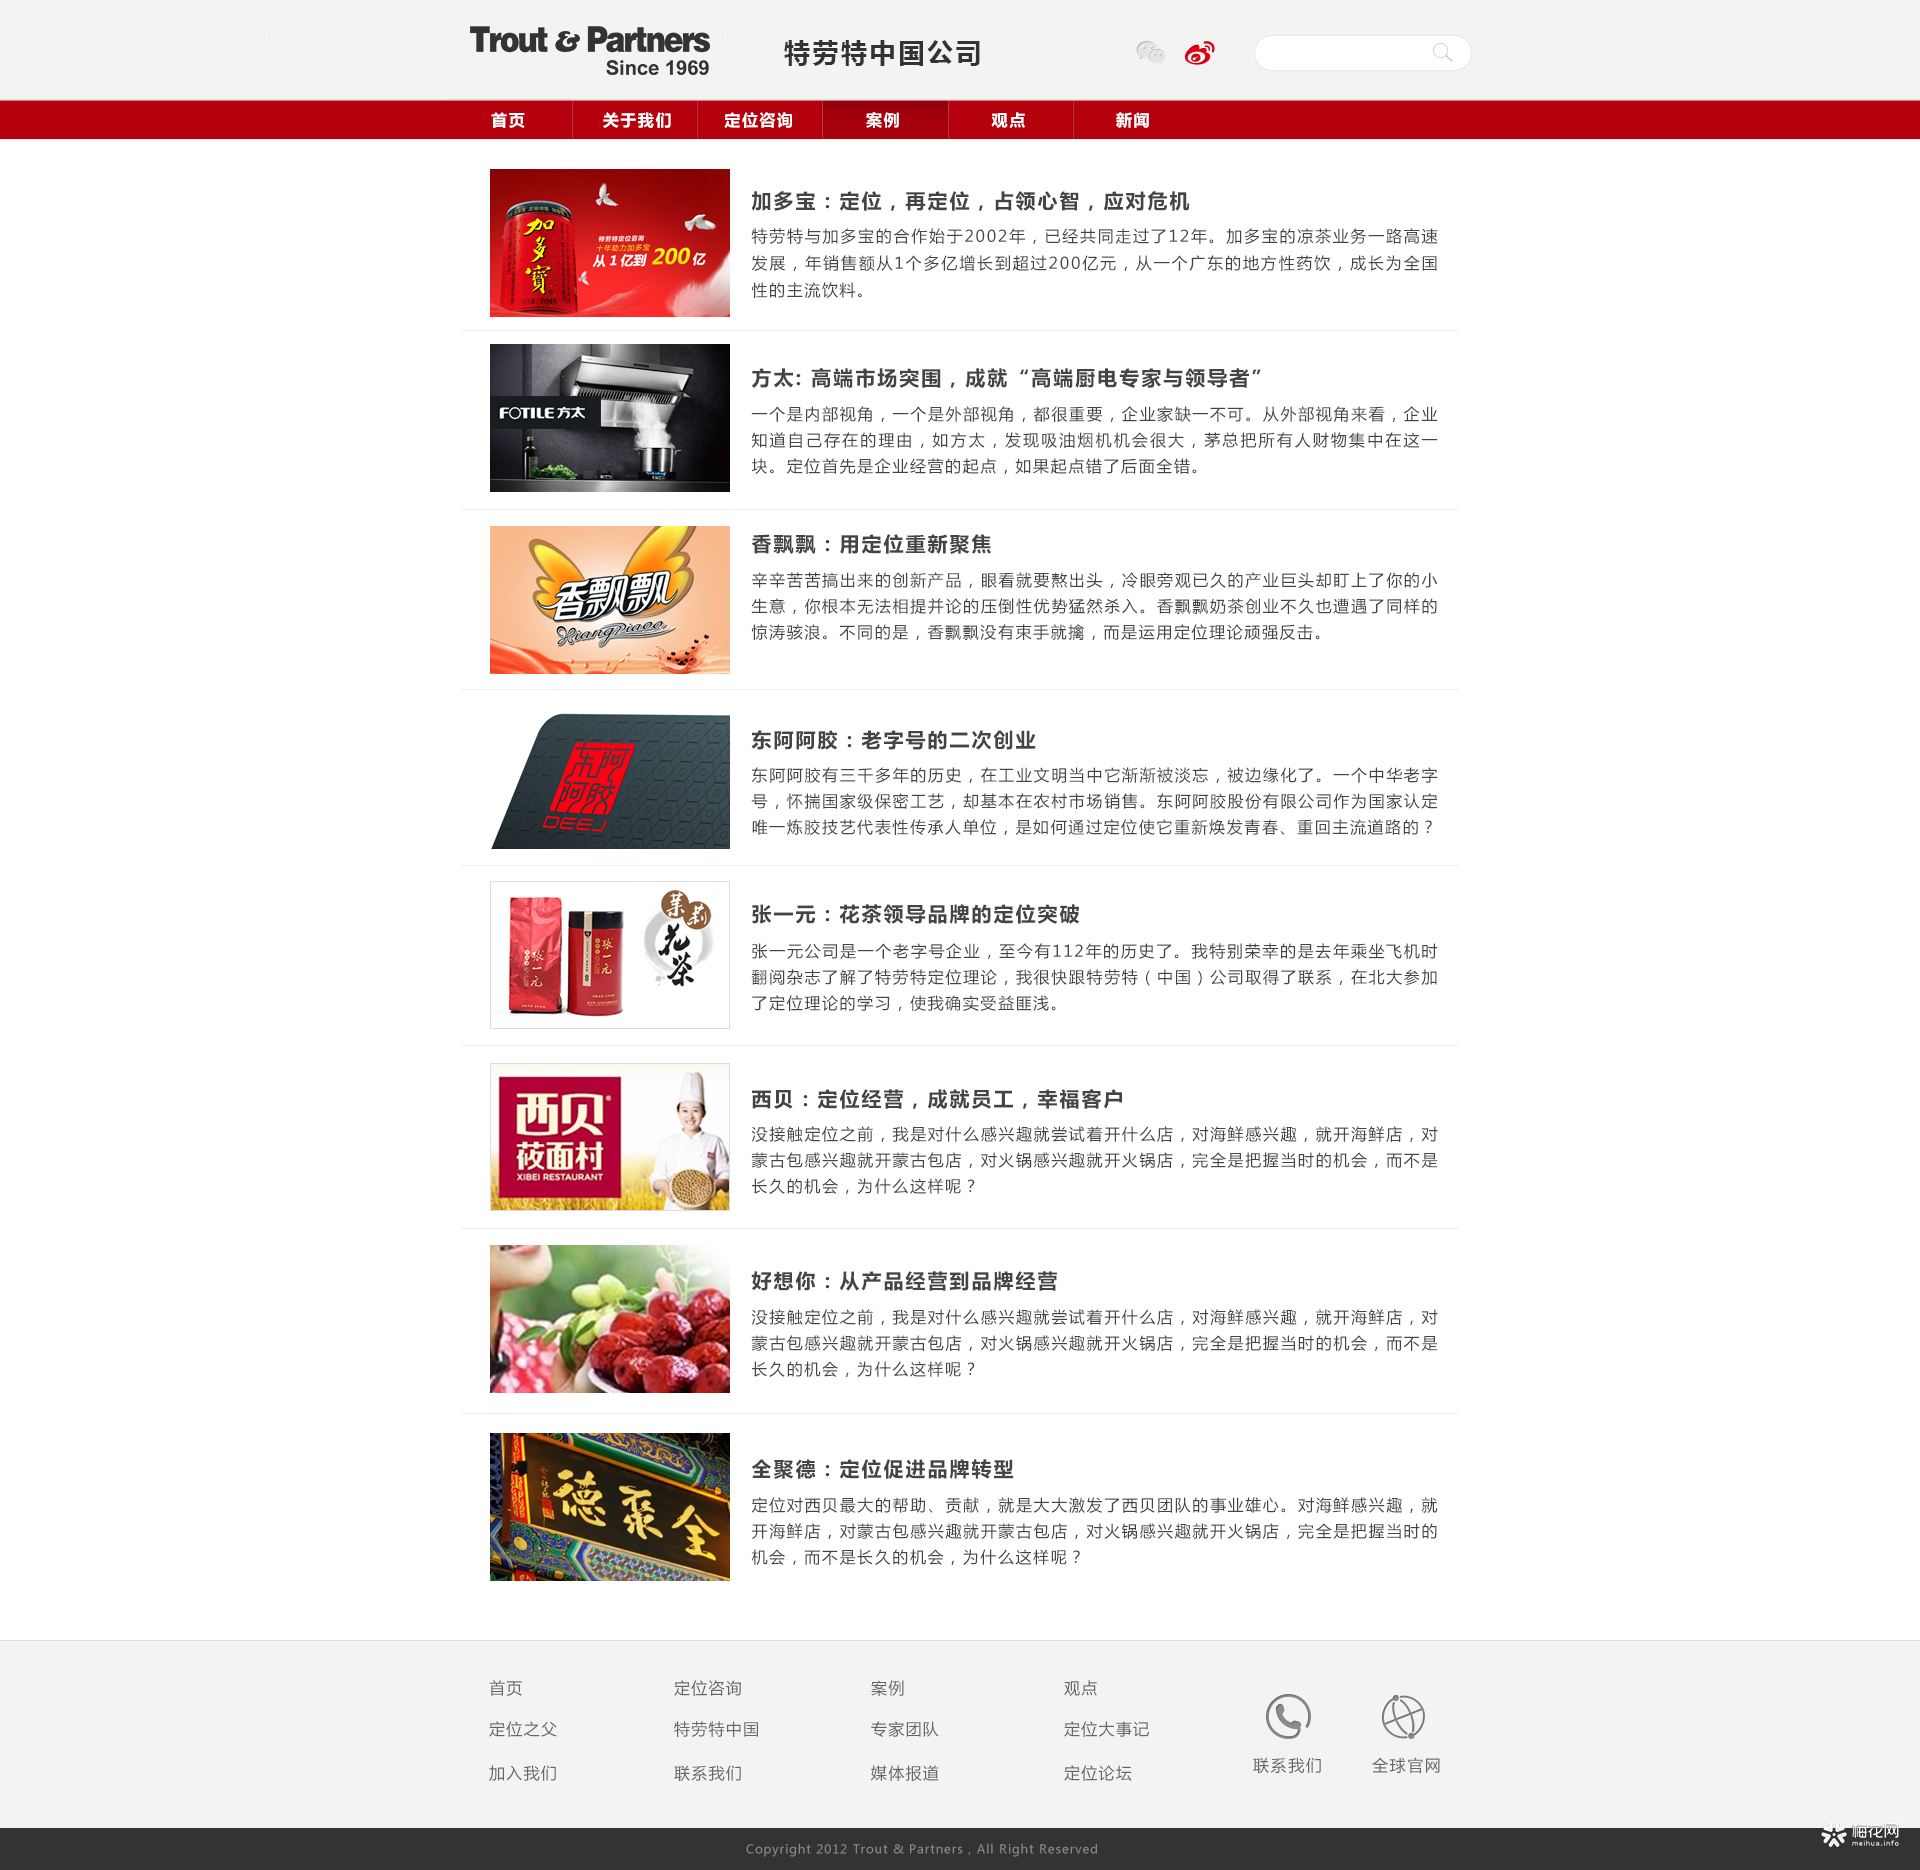The height and width of the screenshot is (1870, 1920).
Task: Focus the header search input field
Action: [x=1362, y=52]
